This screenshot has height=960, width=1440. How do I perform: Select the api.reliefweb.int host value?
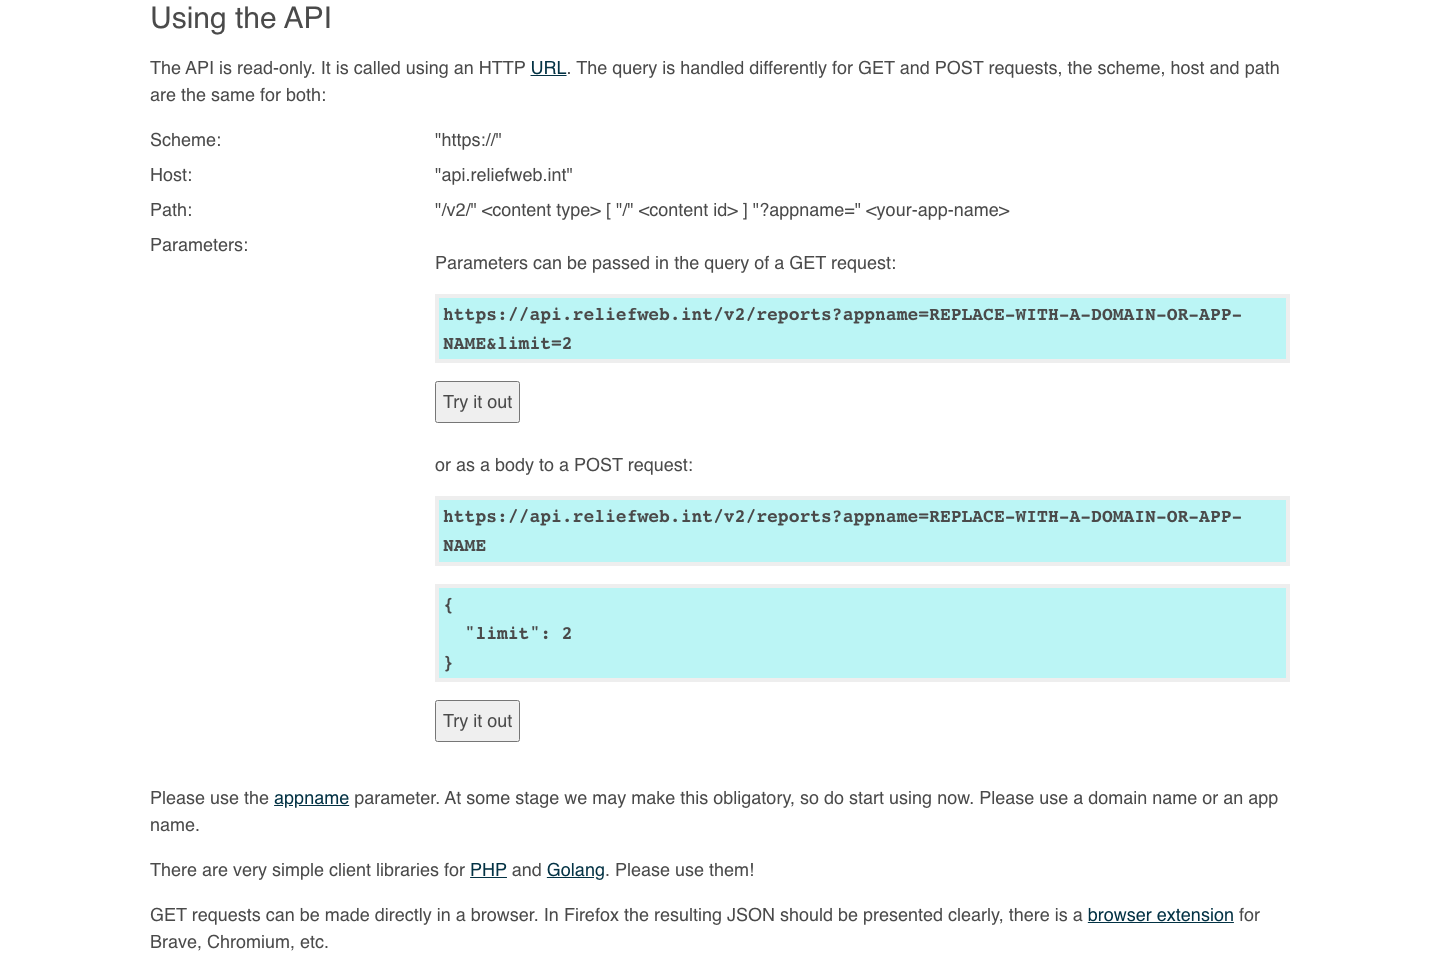tap(503, 175)
